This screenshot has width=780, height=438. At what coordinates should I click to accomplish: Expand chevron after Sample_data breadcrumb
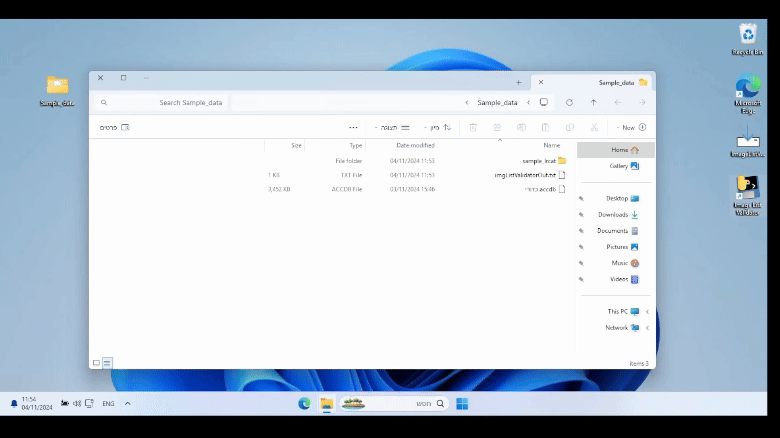[x=467, y=103]
